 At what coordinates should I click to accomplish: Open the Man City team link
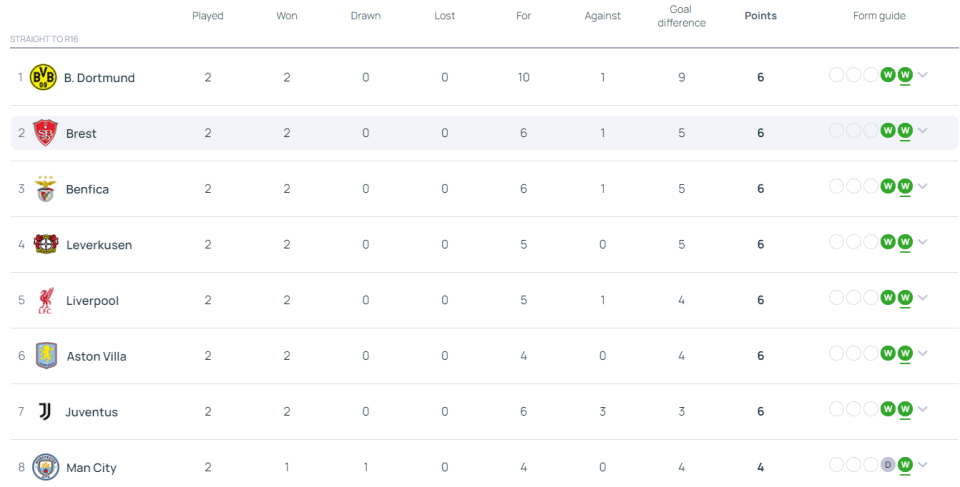point(91,468)
